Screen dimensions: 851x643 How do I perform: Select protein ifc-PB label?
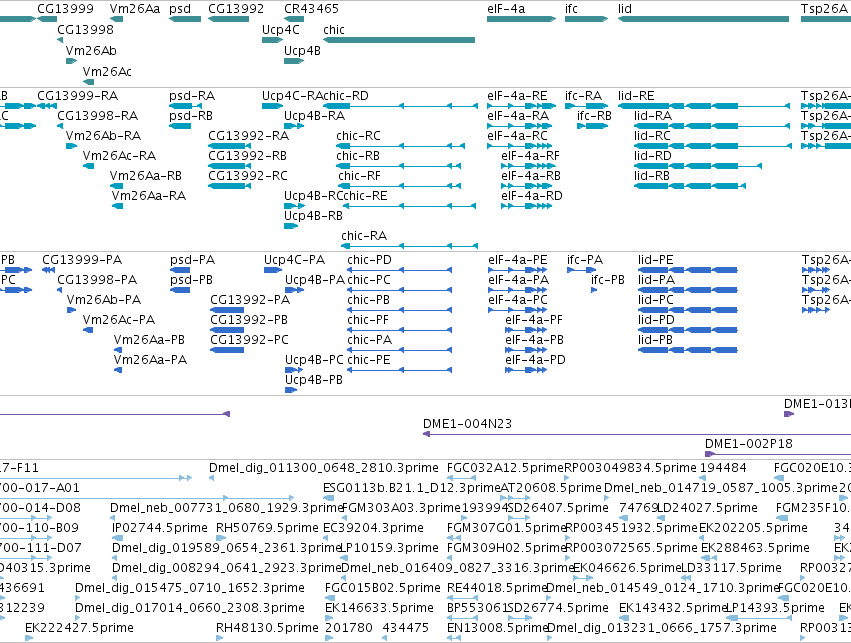(x=608, y=281)
